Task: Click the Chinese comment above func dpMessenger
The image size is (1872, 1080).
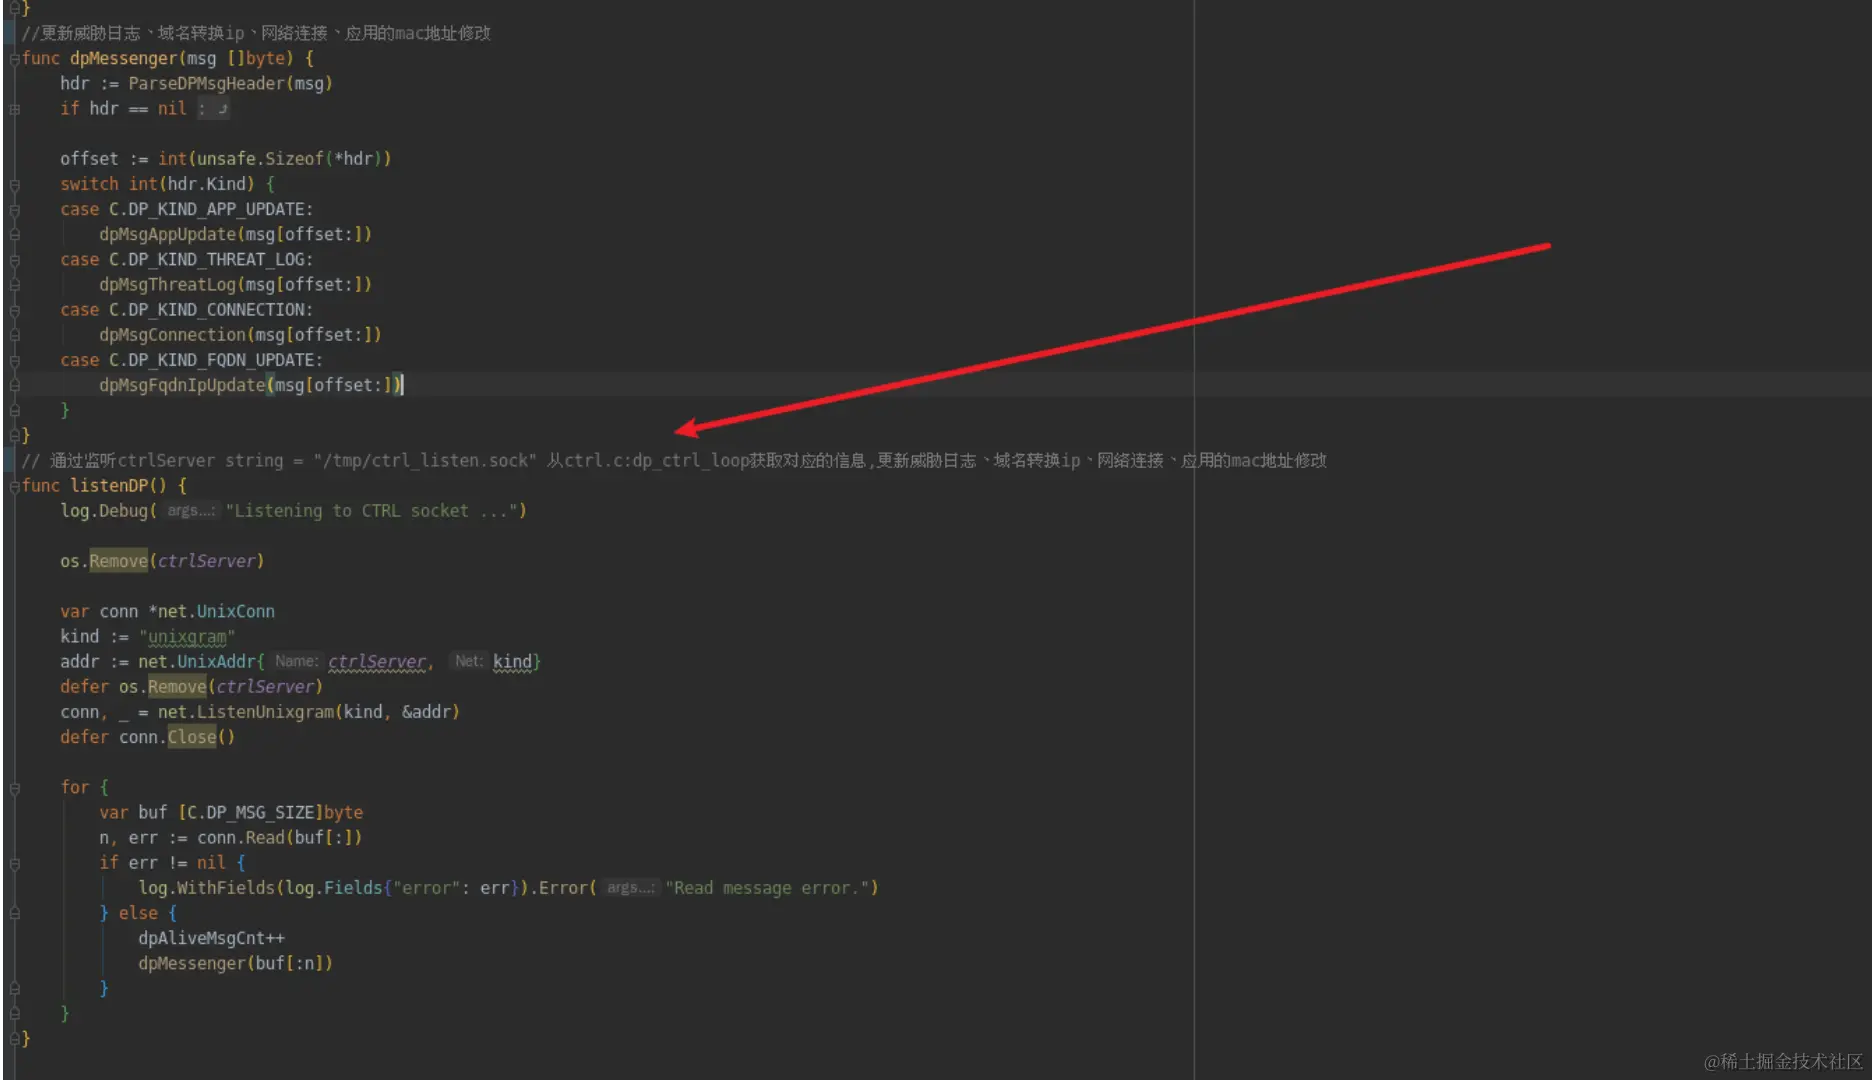Action: [256, 33]
